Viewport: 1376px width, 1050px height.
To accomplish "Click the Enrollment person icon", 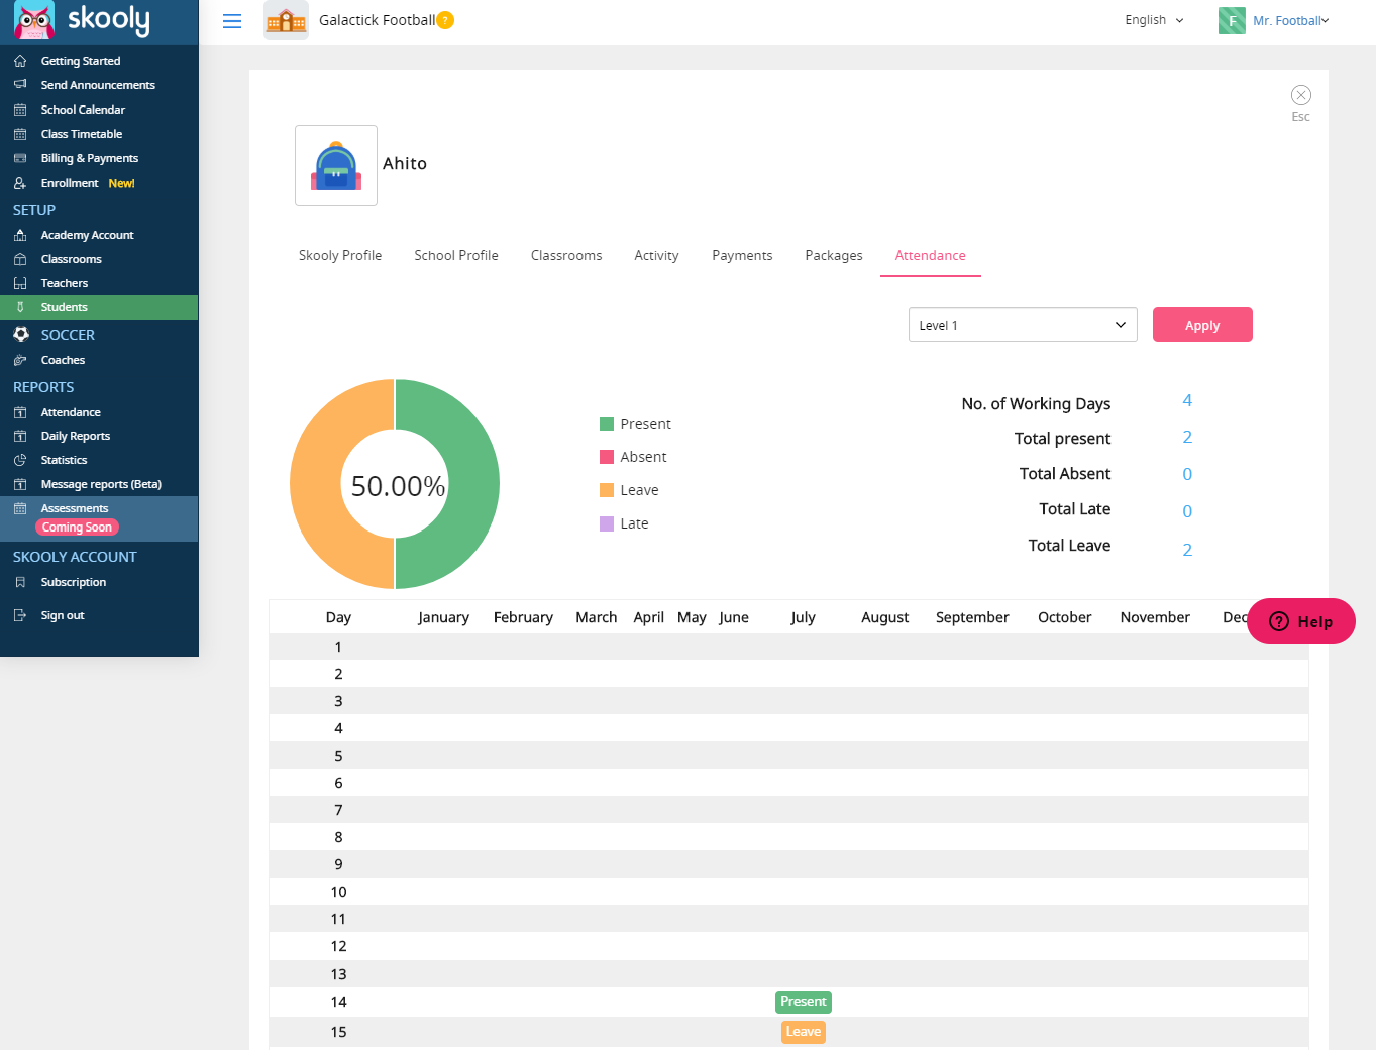I will [x=20, y=183].
